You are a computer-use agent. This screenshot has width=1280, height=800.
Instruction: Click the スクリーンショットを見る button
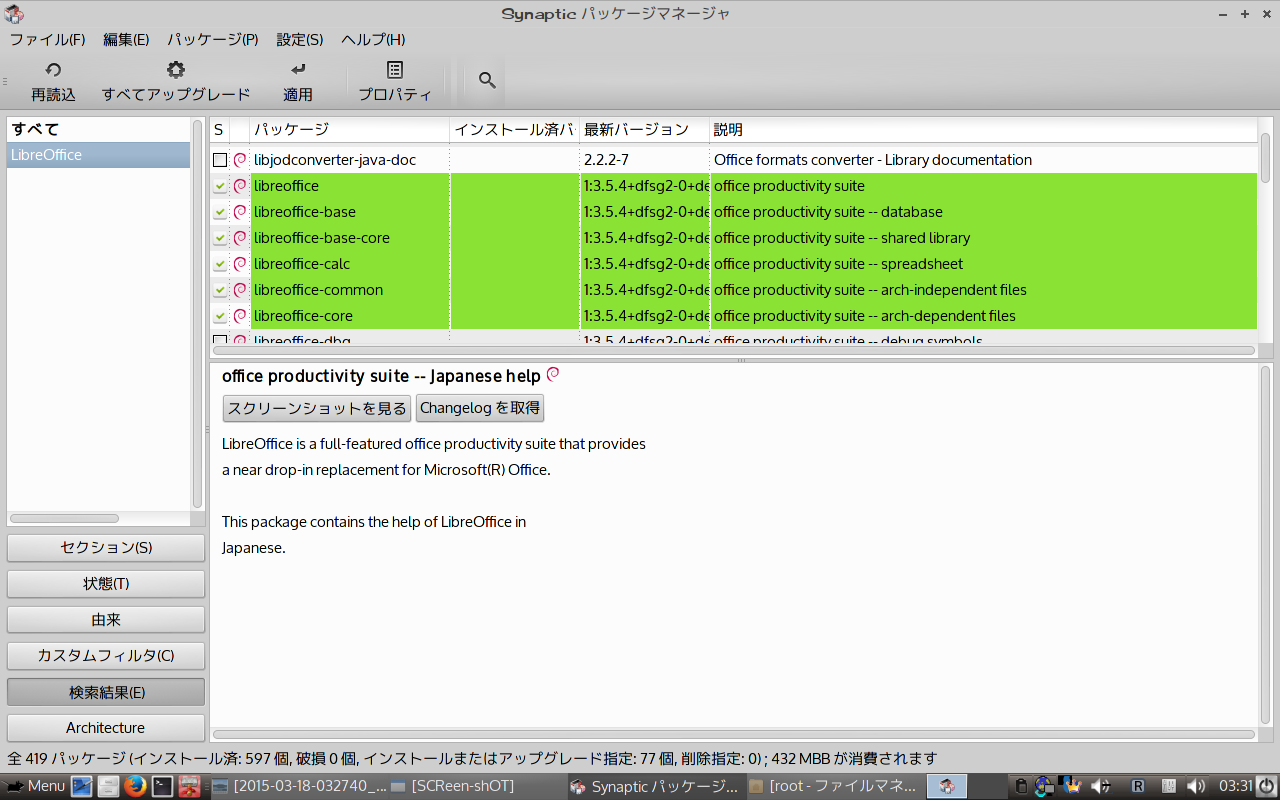(x=317, y=408)
